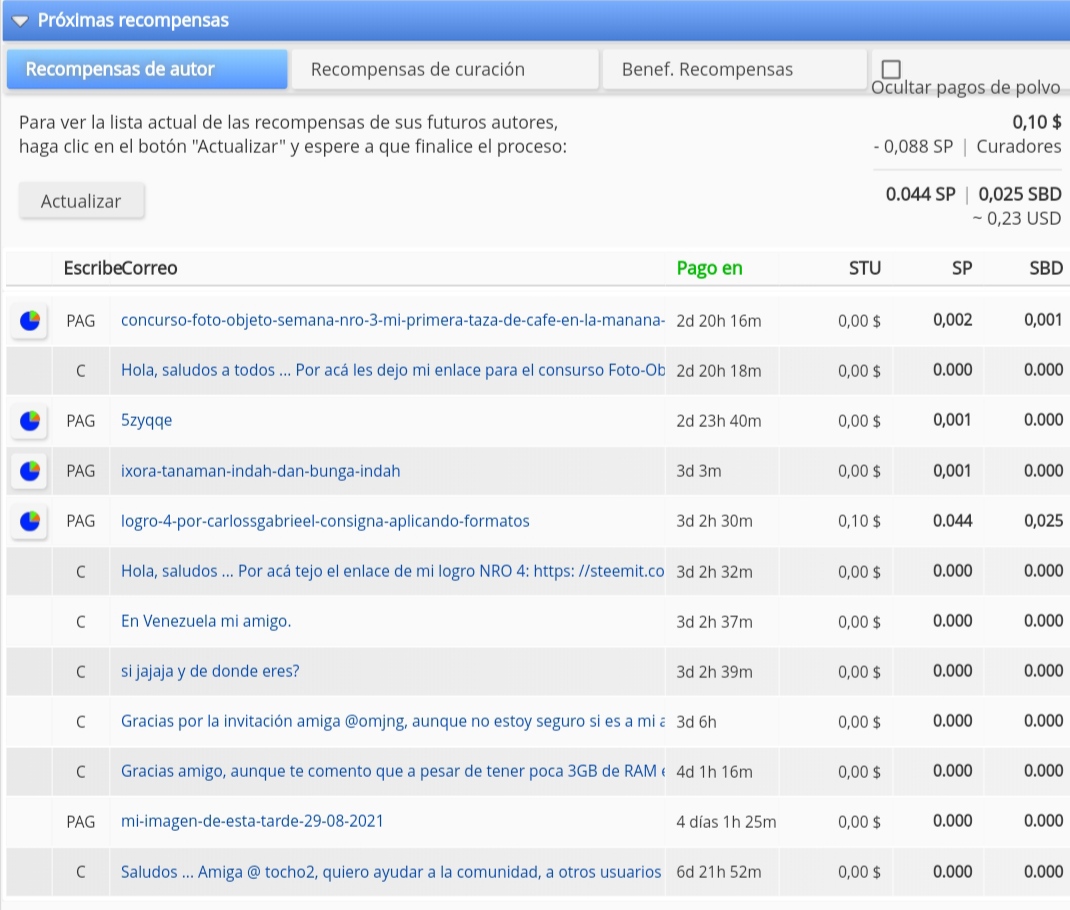Open comment 'Hola, saludos a todos' link
The width and height of the screenshot is (1070, 910).
(x=392, y=370)
